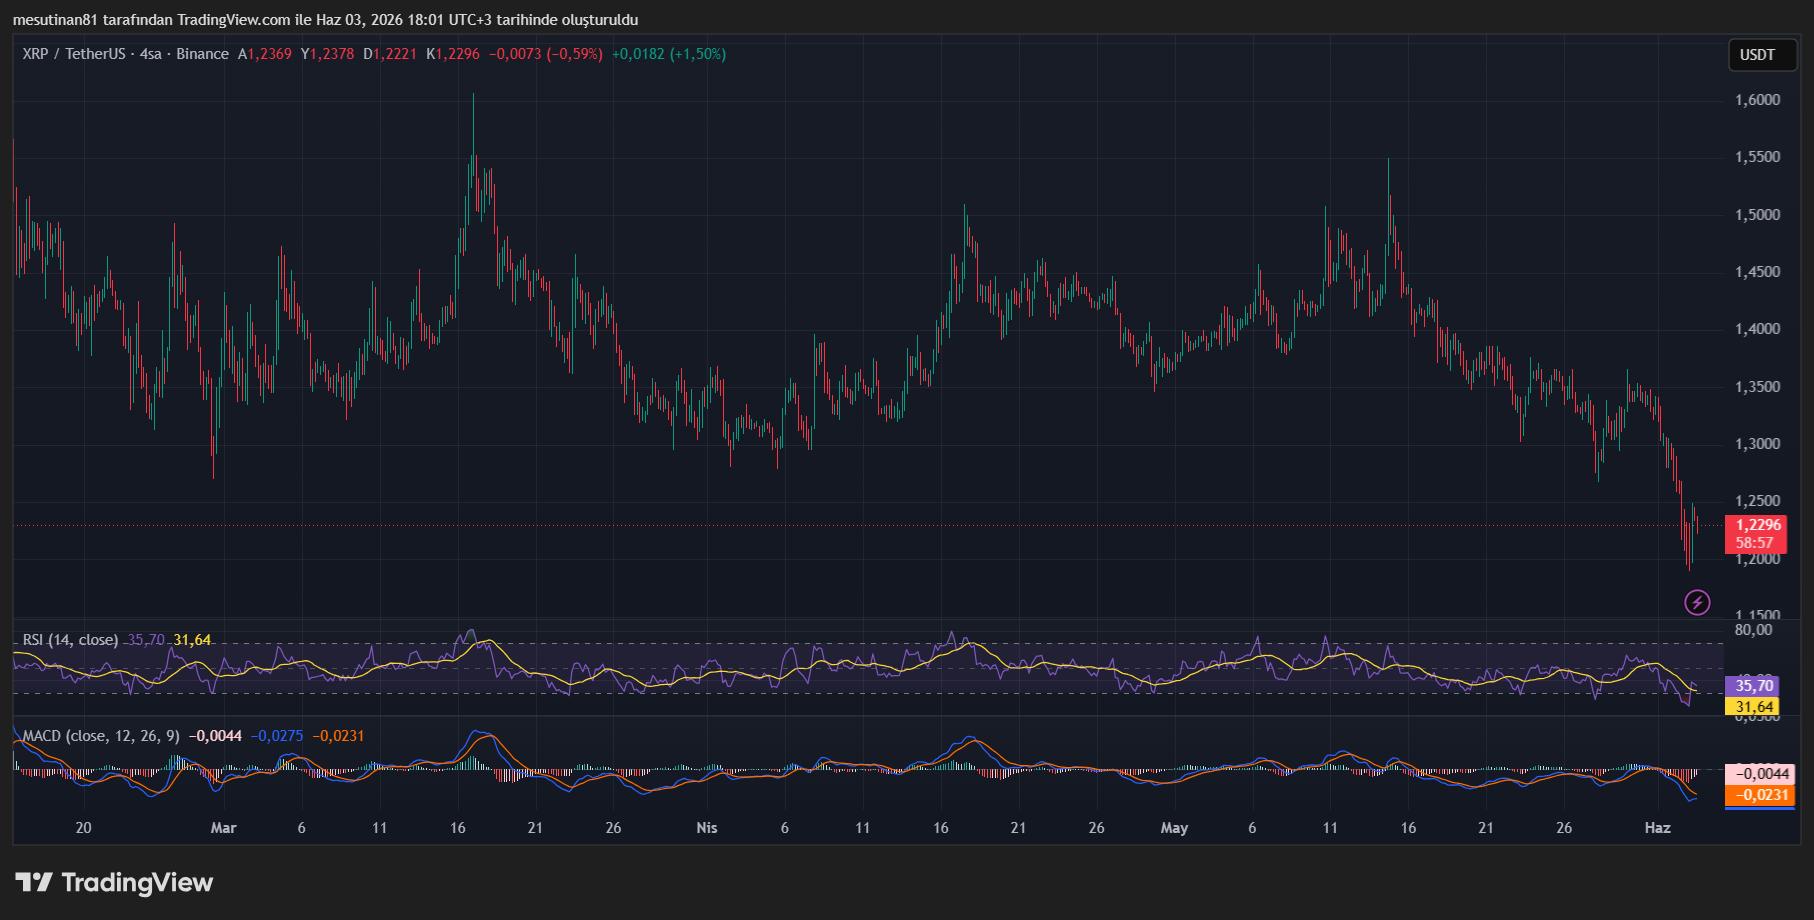This screenshot has height=920, width=1814.
Task: Click the 1,5500 price scale level
Action: tap(1758, 157)
